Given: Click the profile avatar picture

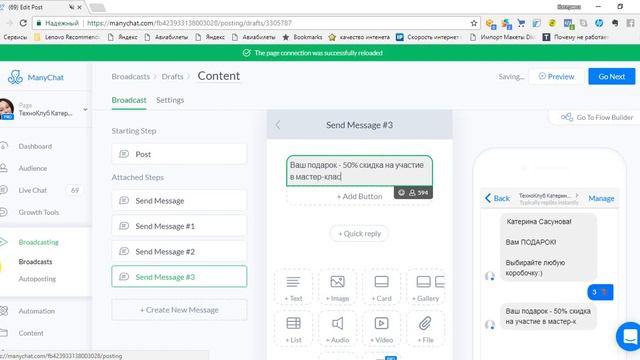Looking at the screenshot, I should click(x=6, y=108).
